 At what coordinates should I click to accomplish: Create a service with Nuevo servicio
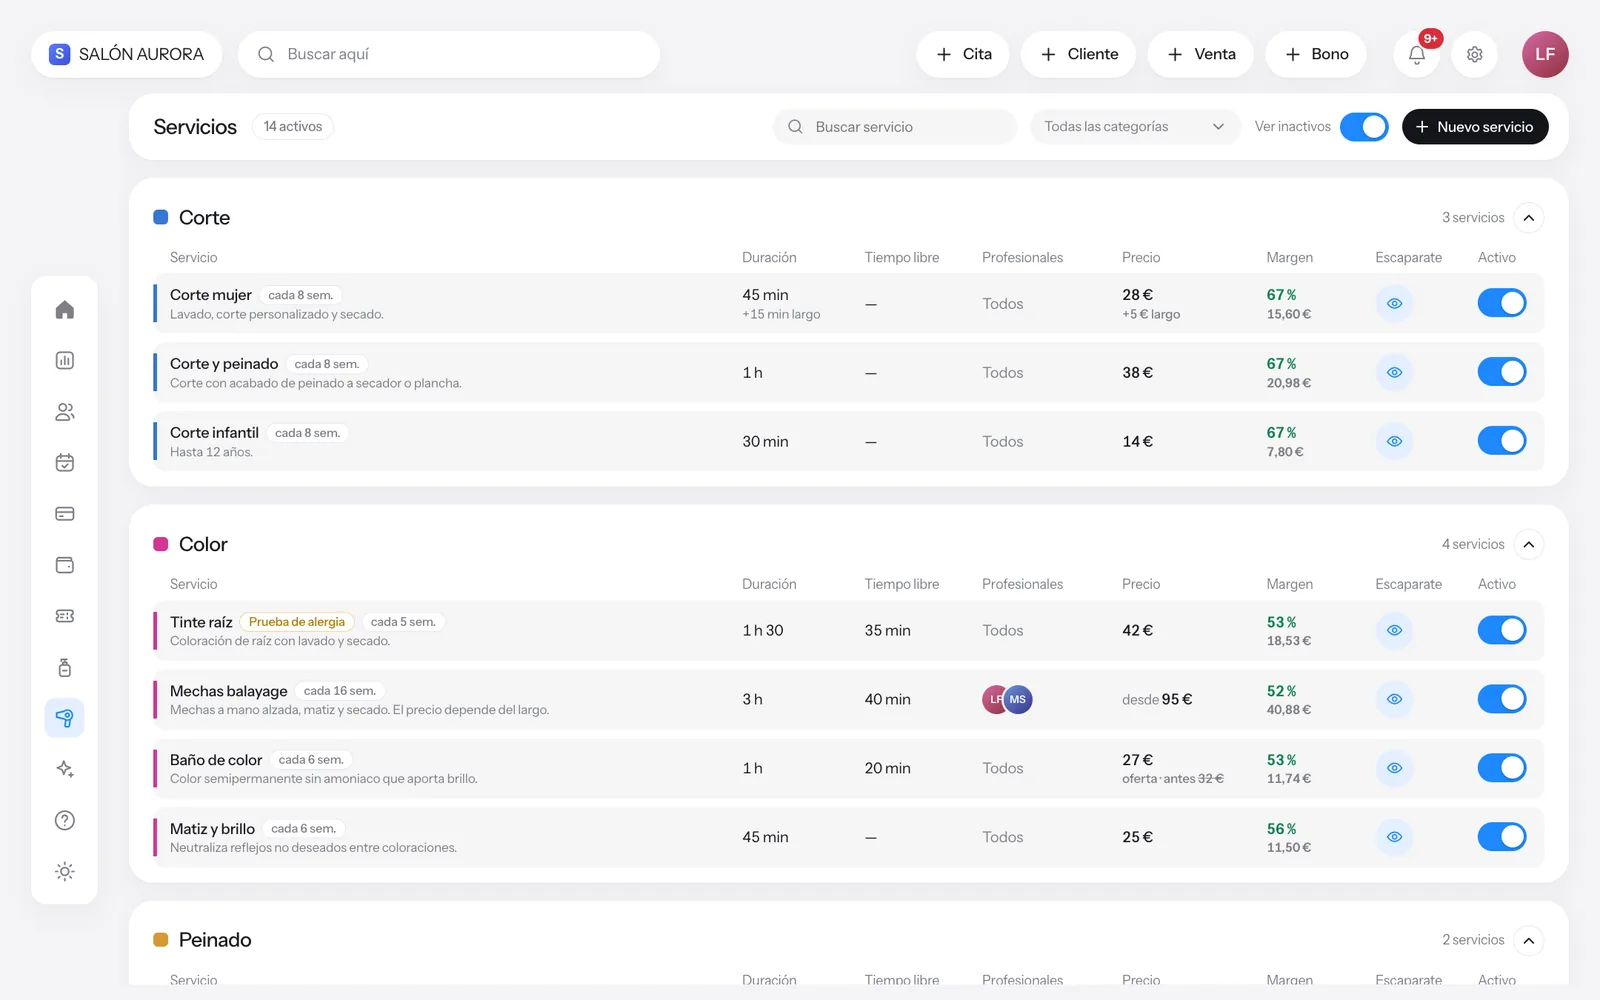point(1475,127)
